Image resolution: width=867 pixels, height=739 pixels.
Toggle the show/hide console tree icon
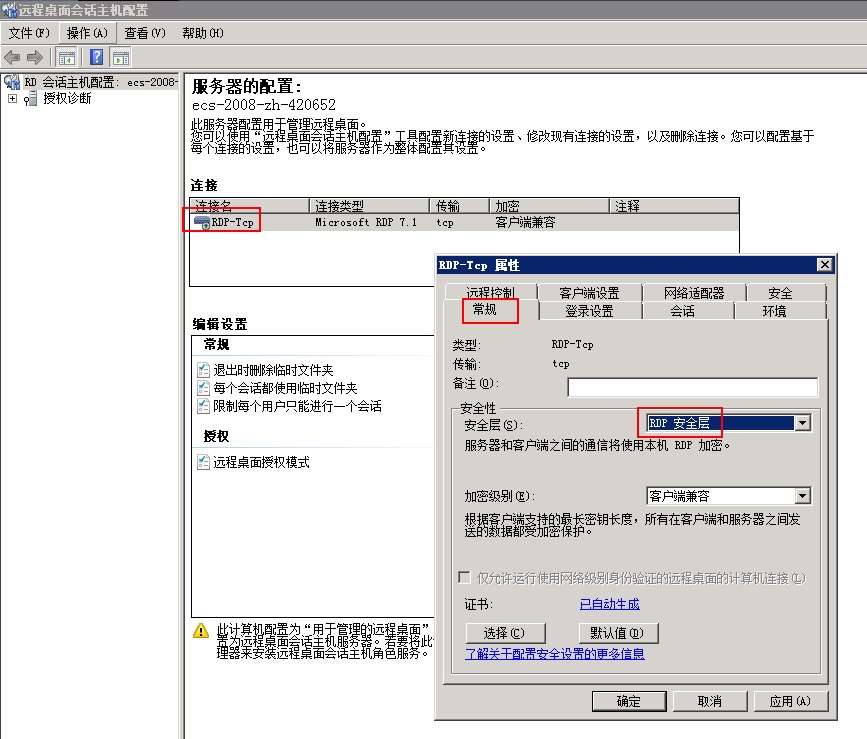click(67, 57)
